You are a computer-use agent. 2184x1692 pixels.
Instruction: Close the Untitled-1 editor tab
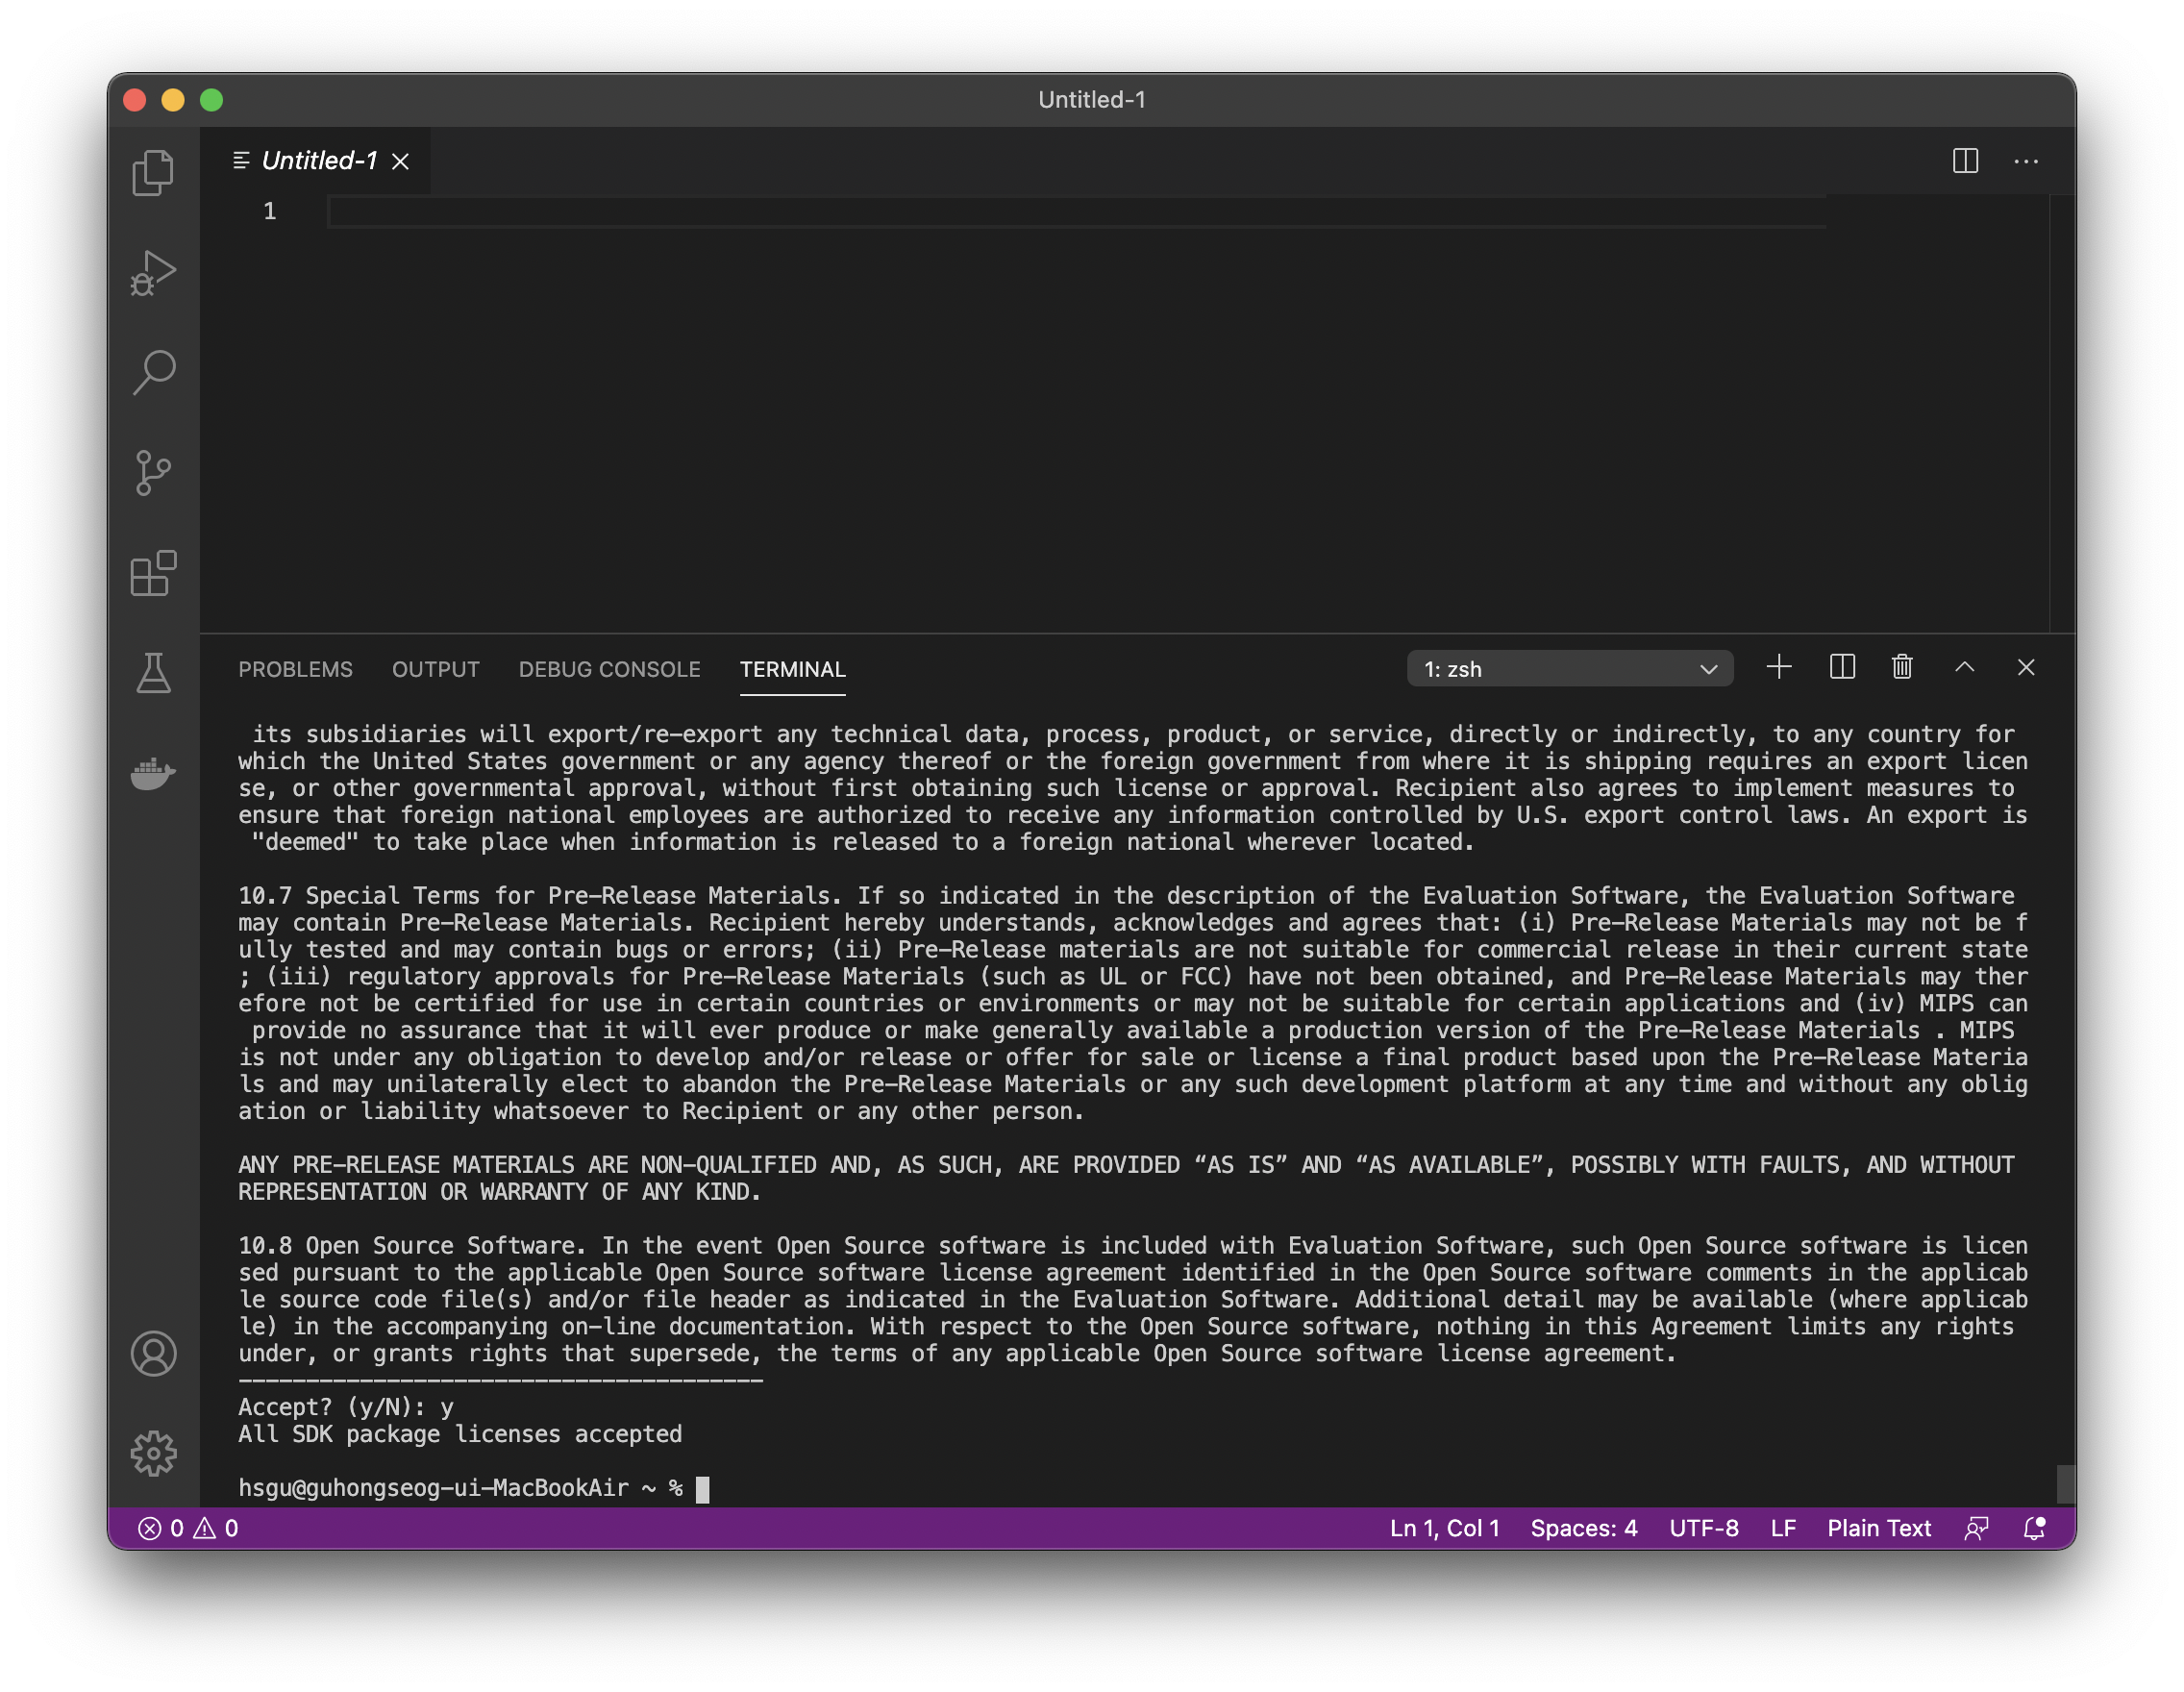(x=400, y=161)
